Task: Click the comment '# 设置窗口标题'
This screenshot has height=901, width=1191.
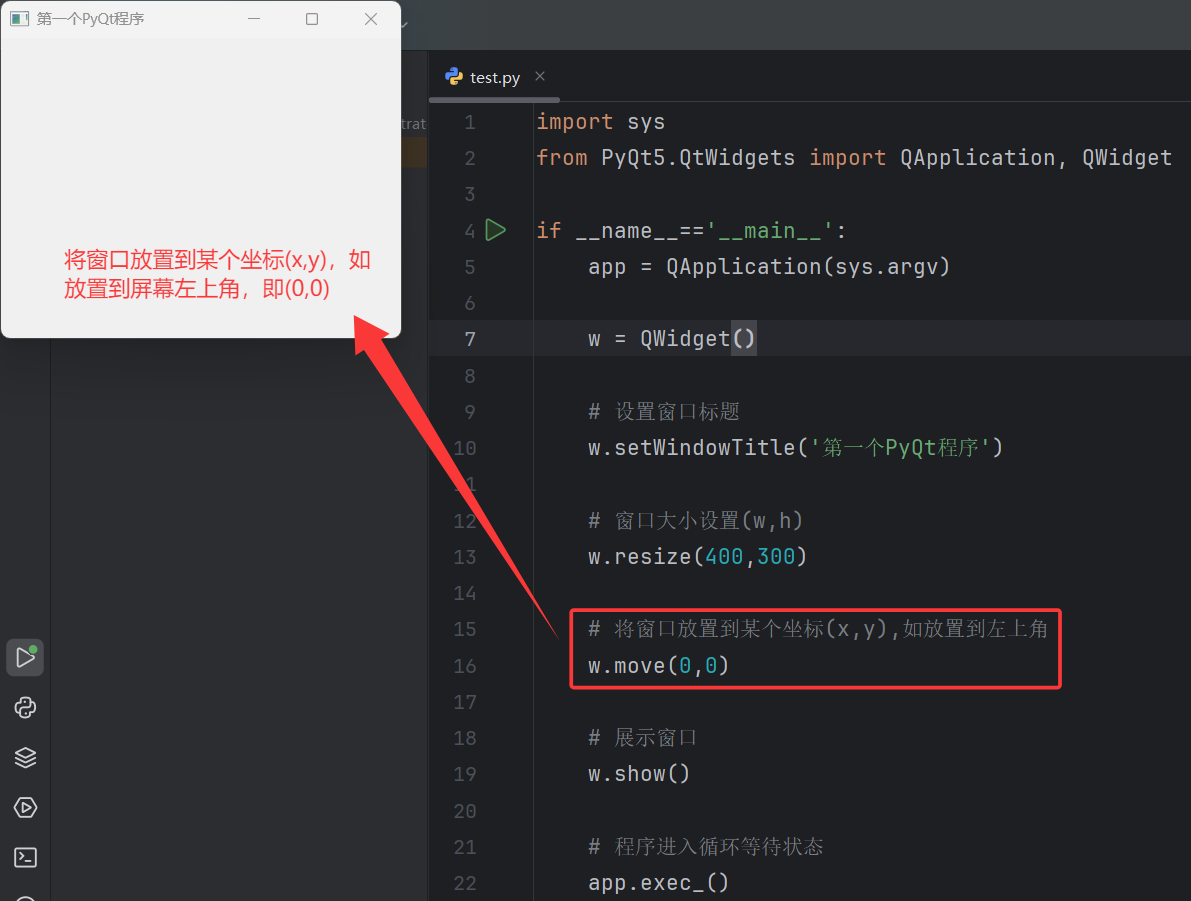Action: tap(664, 412)
